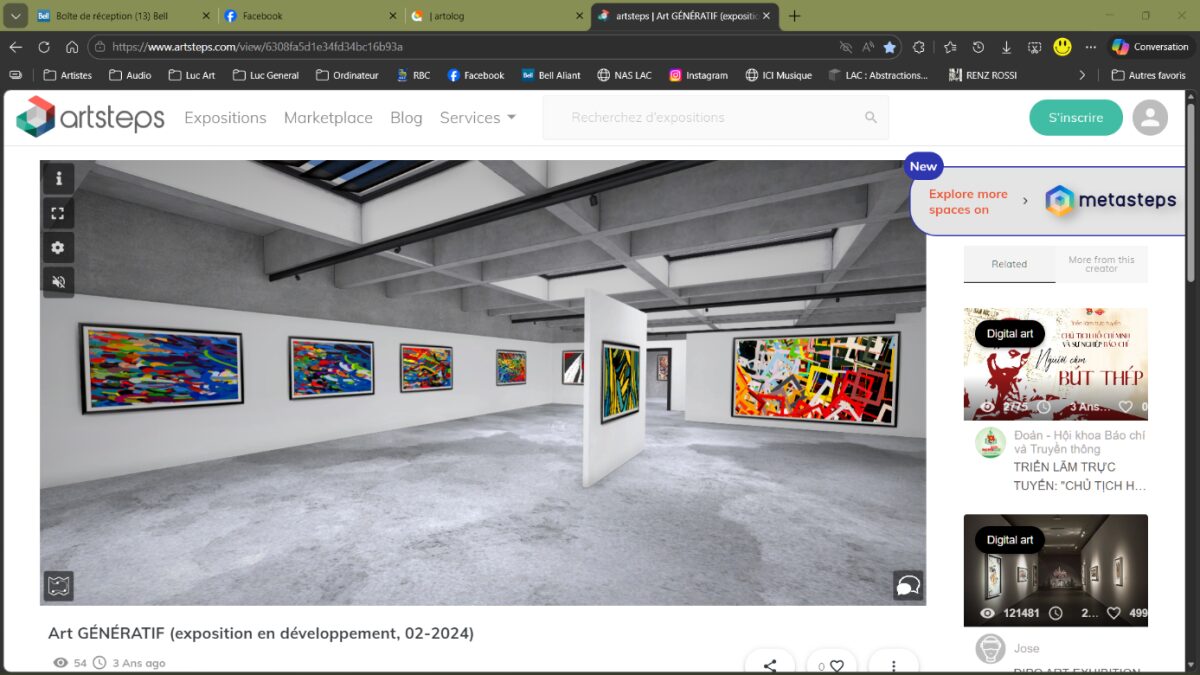Open the three-dot options menu below the exhibition

click(893, 662)
